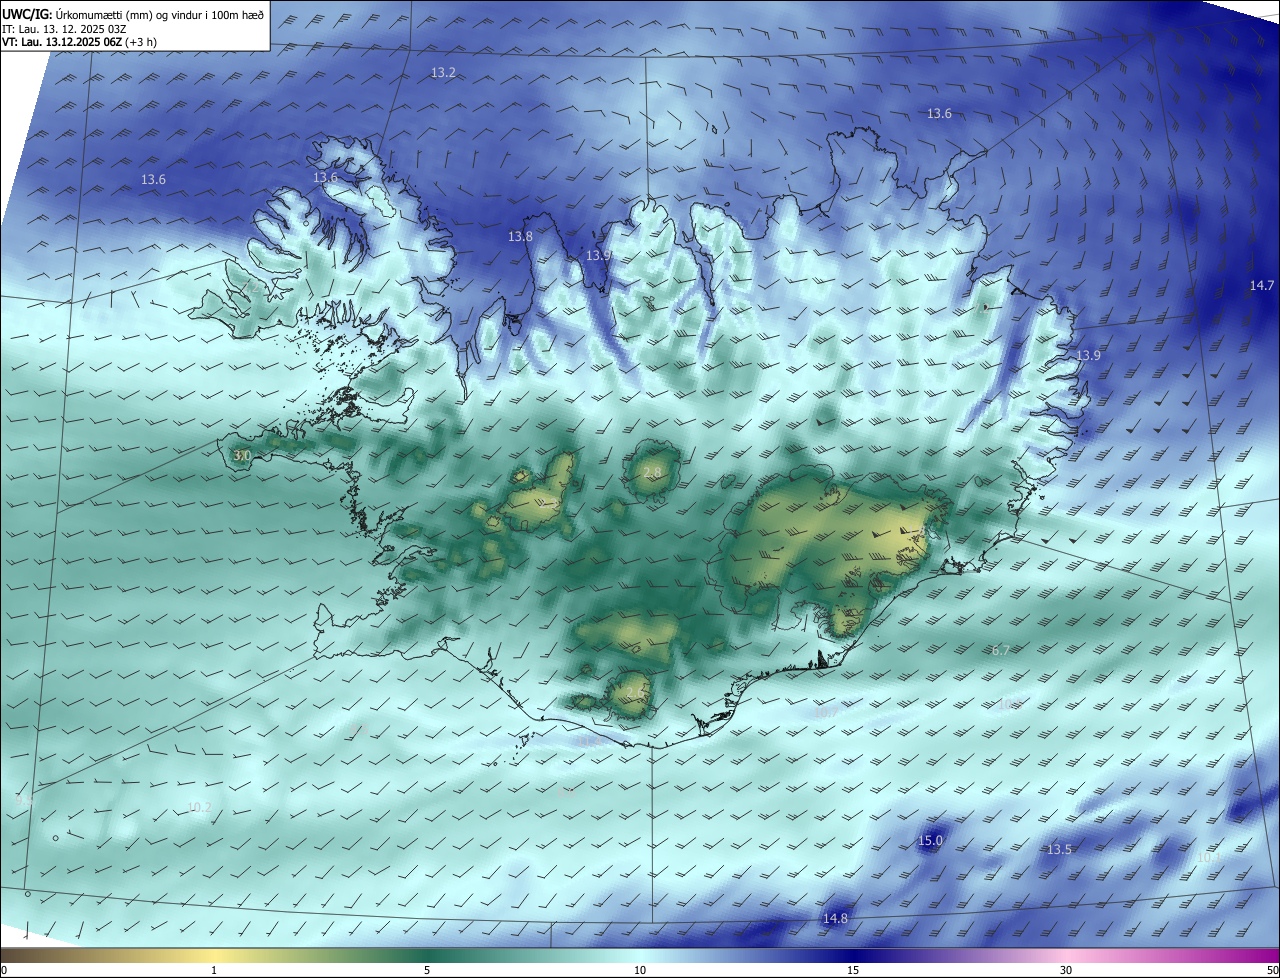The width and height of the screenshot is (1280, 978).
Task: Click the 2.8 value on the small glacier
Action: tap(652, 472)
